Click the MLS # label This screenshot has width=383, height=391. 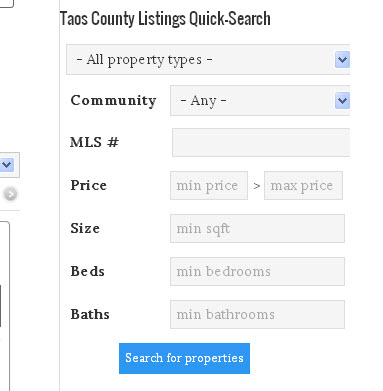(94, 142)
